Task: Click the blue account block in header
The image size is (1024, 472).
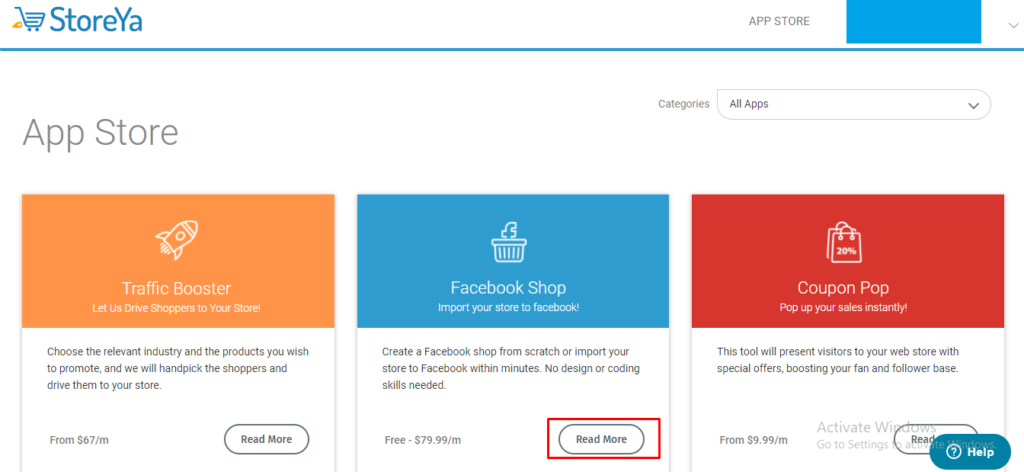Action: 914,22
